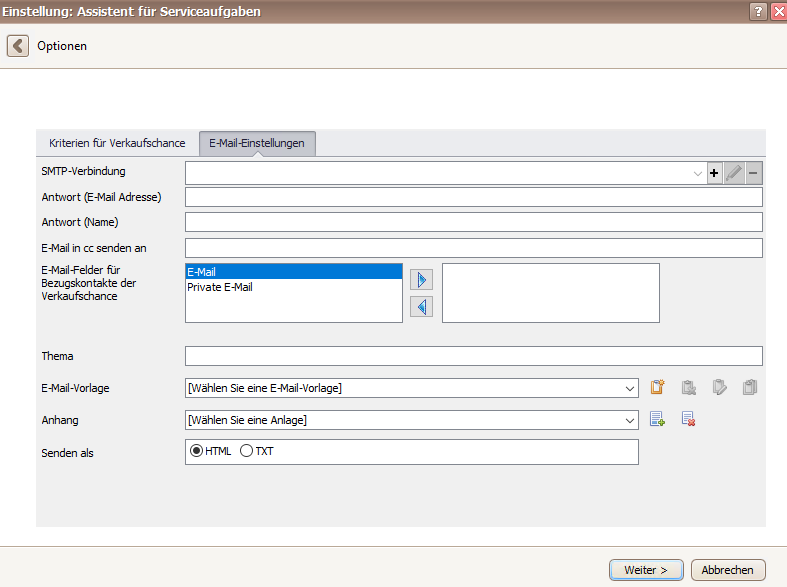Click the Weiter button
Image resolution: width=787 pixels, height=587 pixels.
(646, 570)
